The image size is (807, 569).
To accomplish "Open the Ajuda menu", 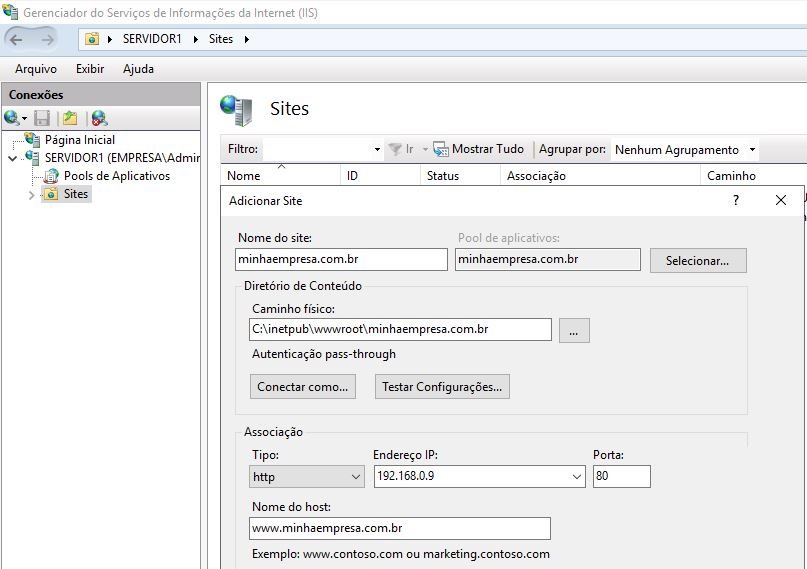I will click(x=138, y=69).
